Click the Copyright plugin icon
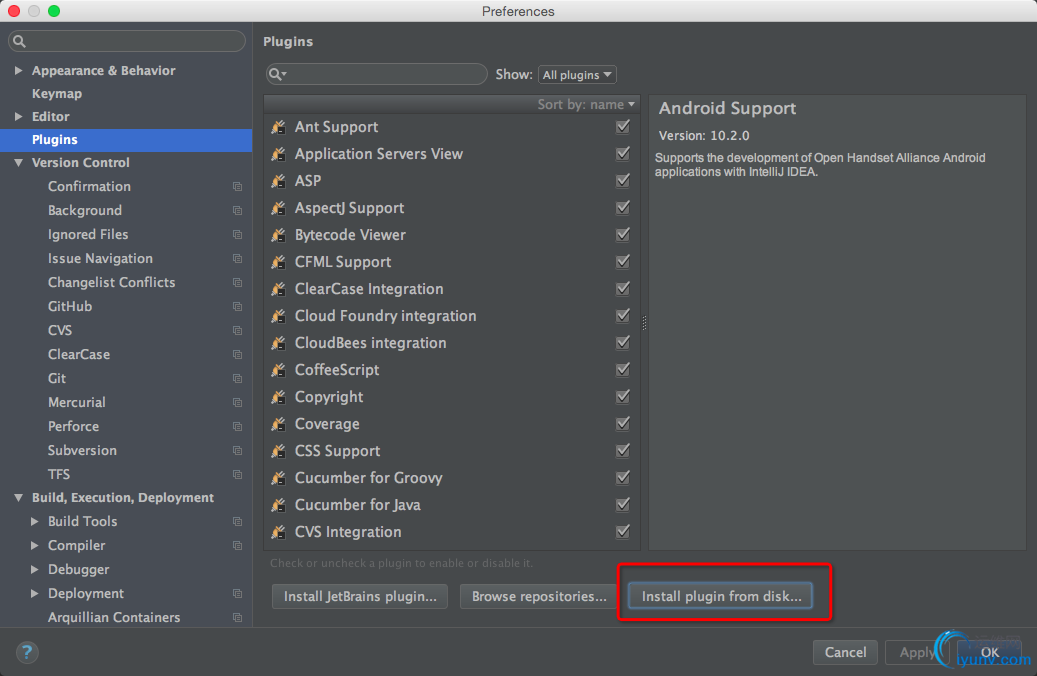Image resolution: width=1037 pixels, height=676 pixels. [x=278, y=397]
